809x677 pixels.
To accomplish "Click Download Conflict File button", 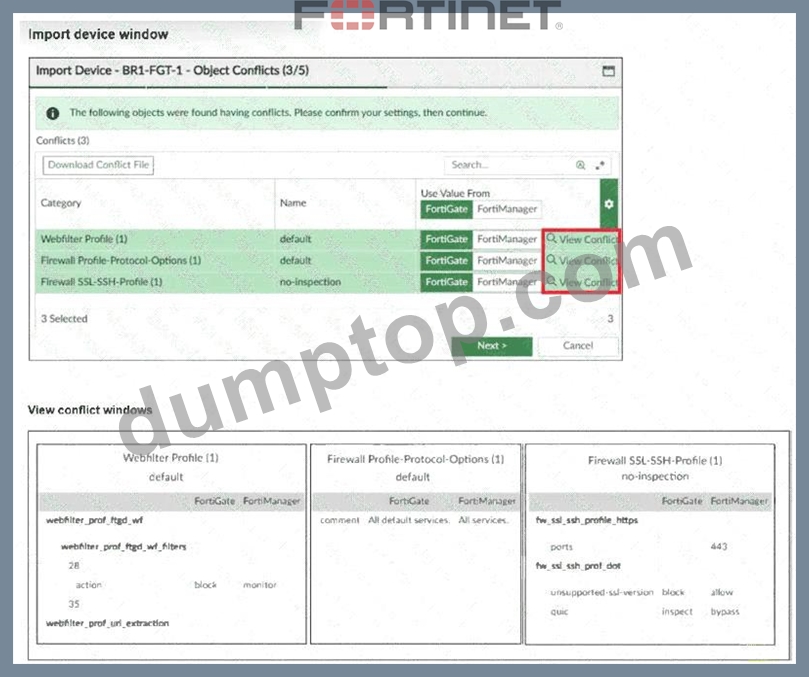I will pyautogui.click(x=98, y=165).
